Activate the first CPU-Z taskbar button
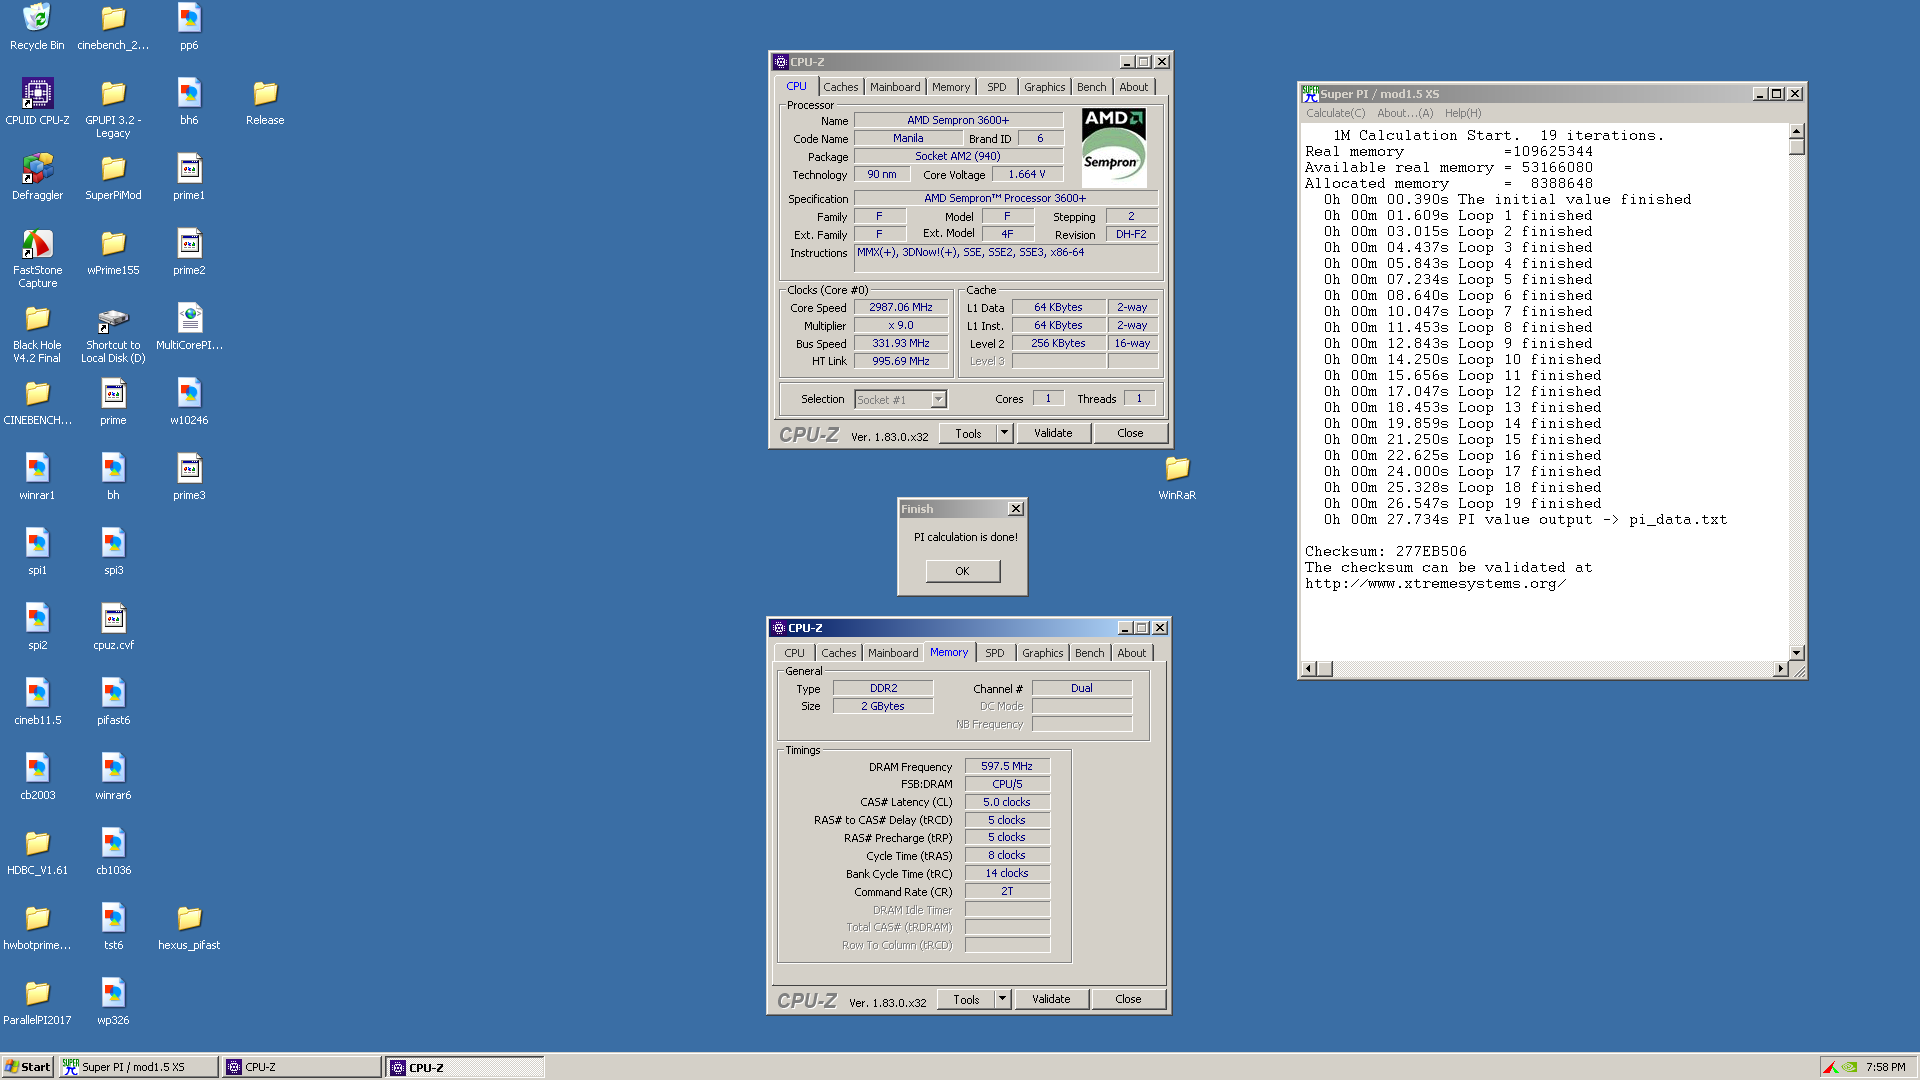1920x1080 pixels. pyautogui.click(x=302, y=1067)
